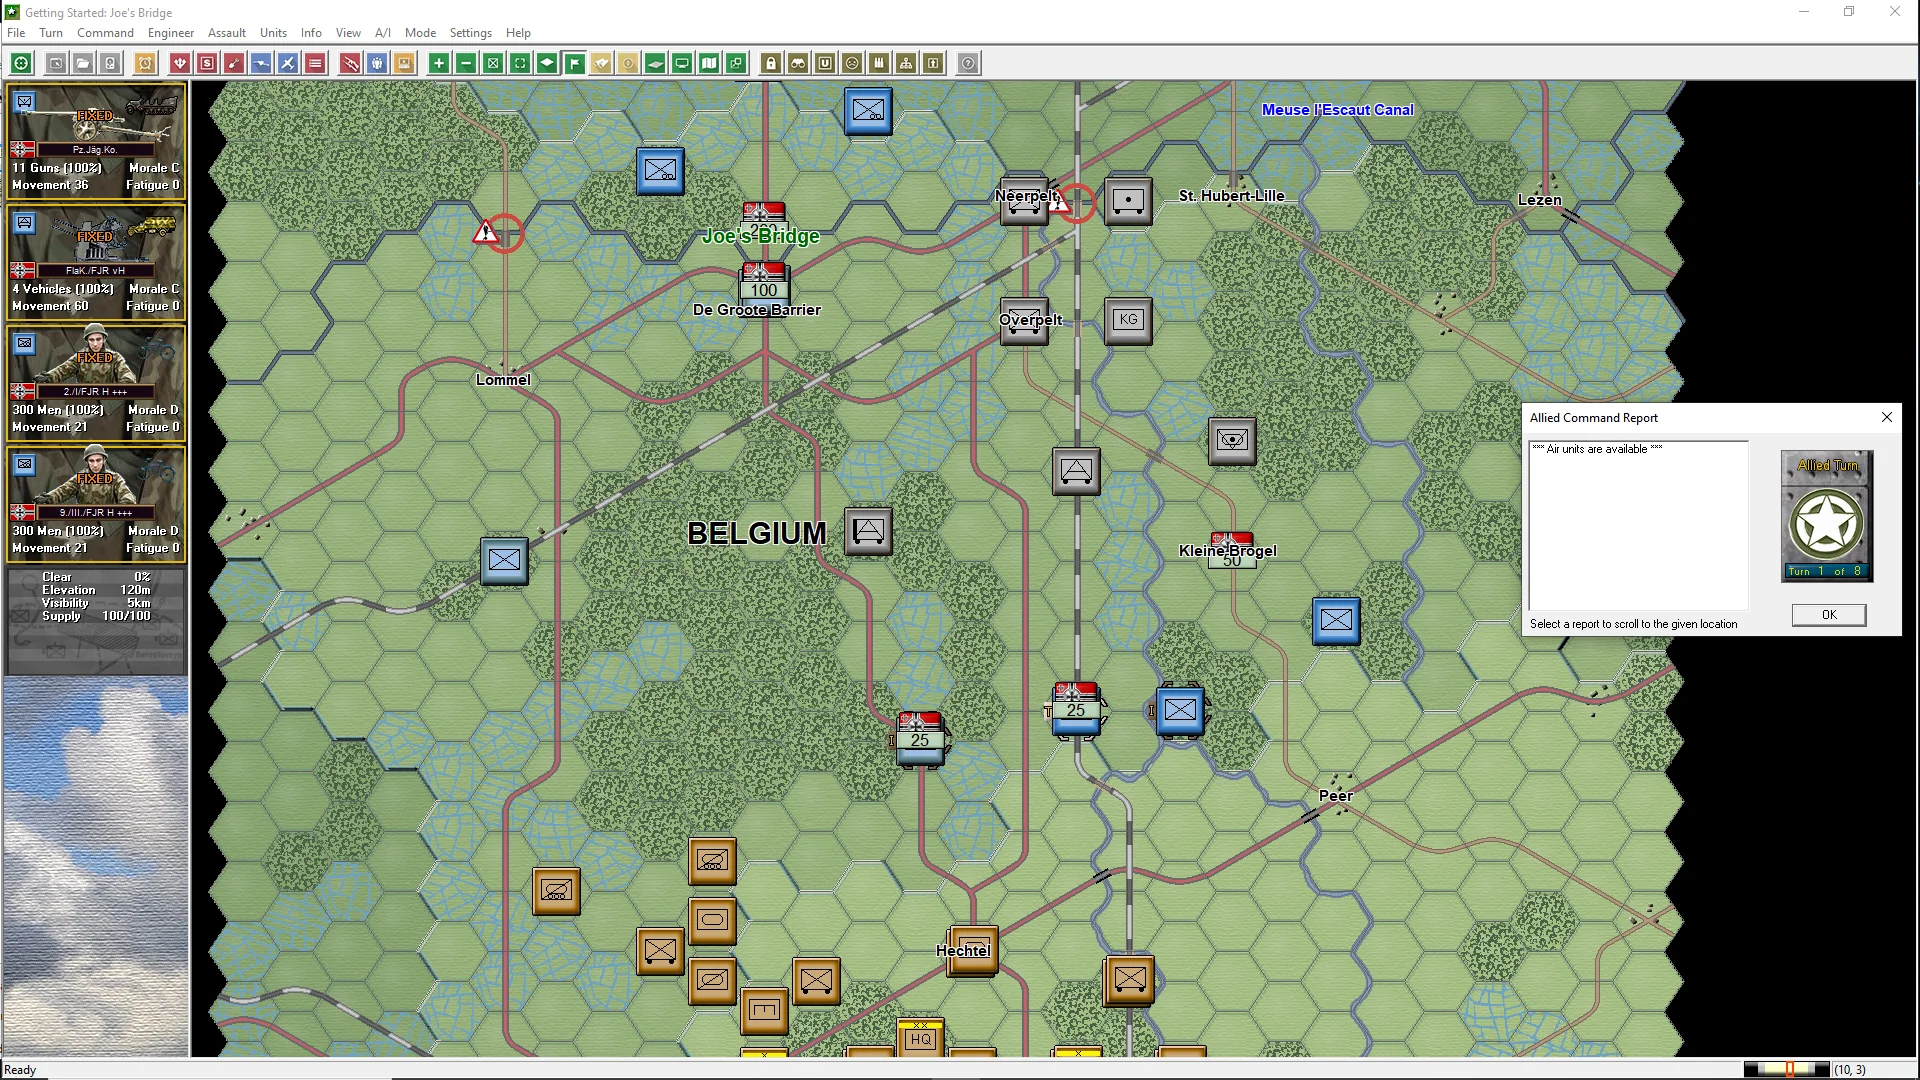Click the red downward arrows toolbar icon
The image size is (1920, 1080).
click(180, 64)
